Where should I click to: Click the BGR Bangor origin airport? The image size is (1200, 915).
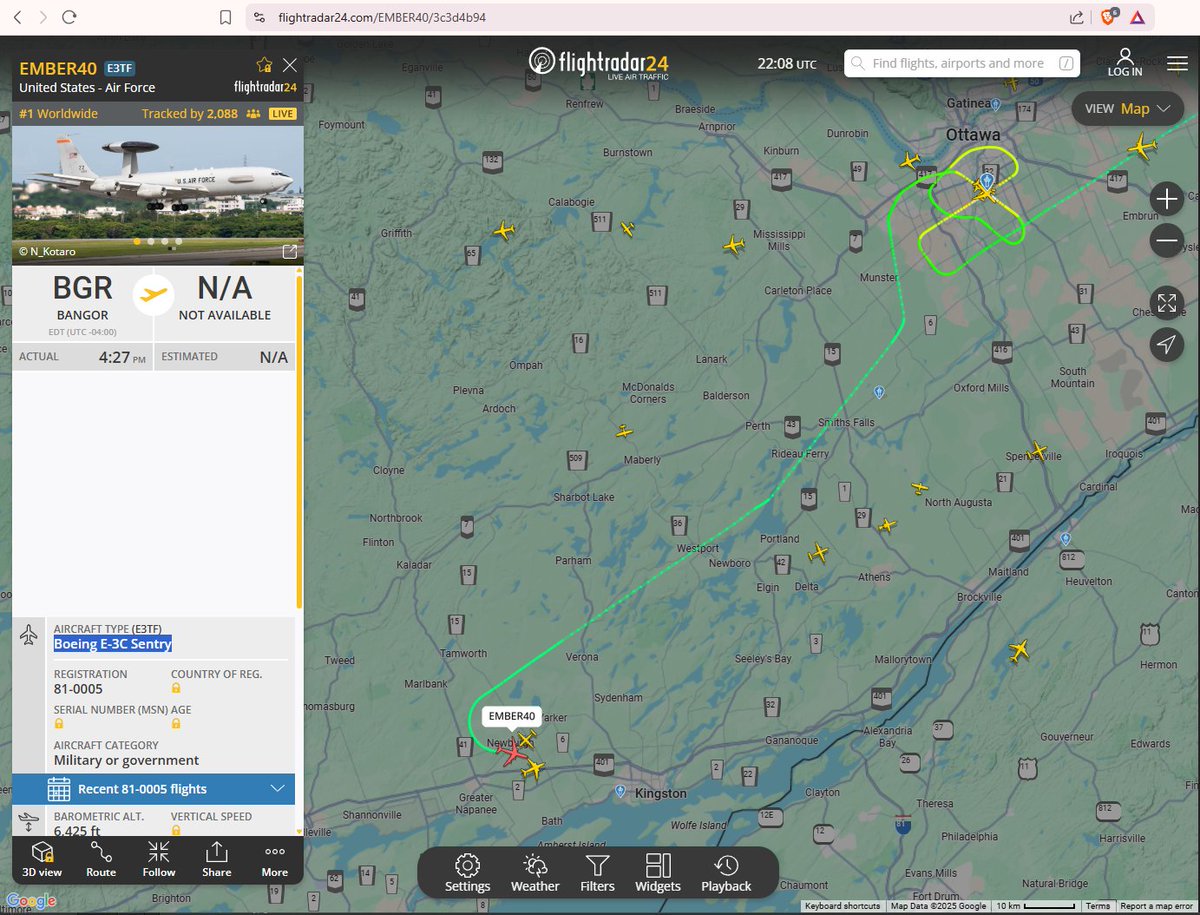pos(82,297)
